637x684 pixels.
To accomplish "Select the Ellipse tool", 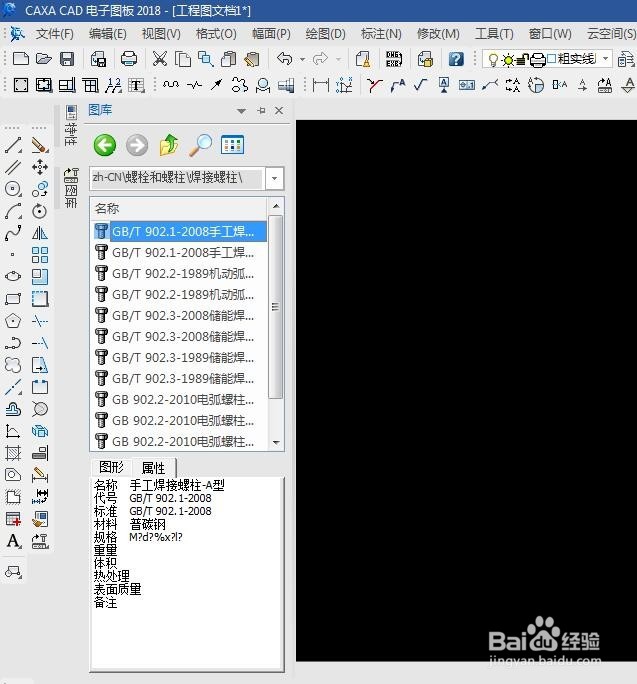I will click(x=13, y=276).
